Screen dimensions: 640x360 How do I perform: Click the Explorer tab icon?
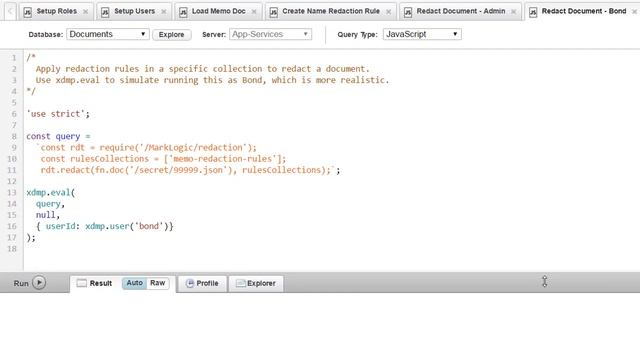241,283
